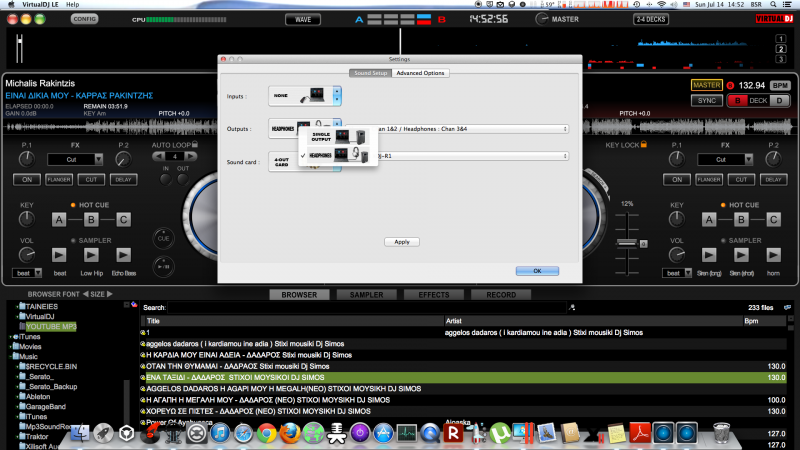Select track 'ΟΤΑΝ ΤΗΝ ΘΥΜΑΜΑΙ - ΔΑΔΑΡΟΣ'
800x450 pixels.
(238, 366)
